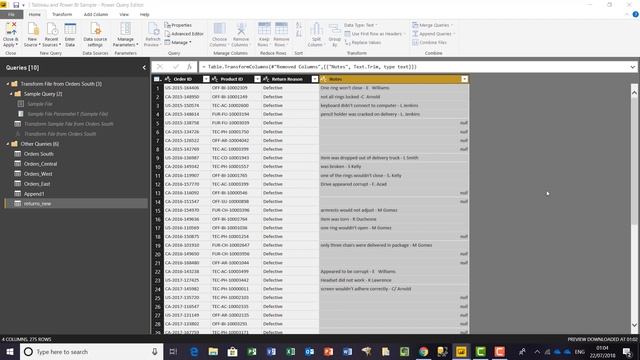Open the Help ribbon tab

[144, 14]
